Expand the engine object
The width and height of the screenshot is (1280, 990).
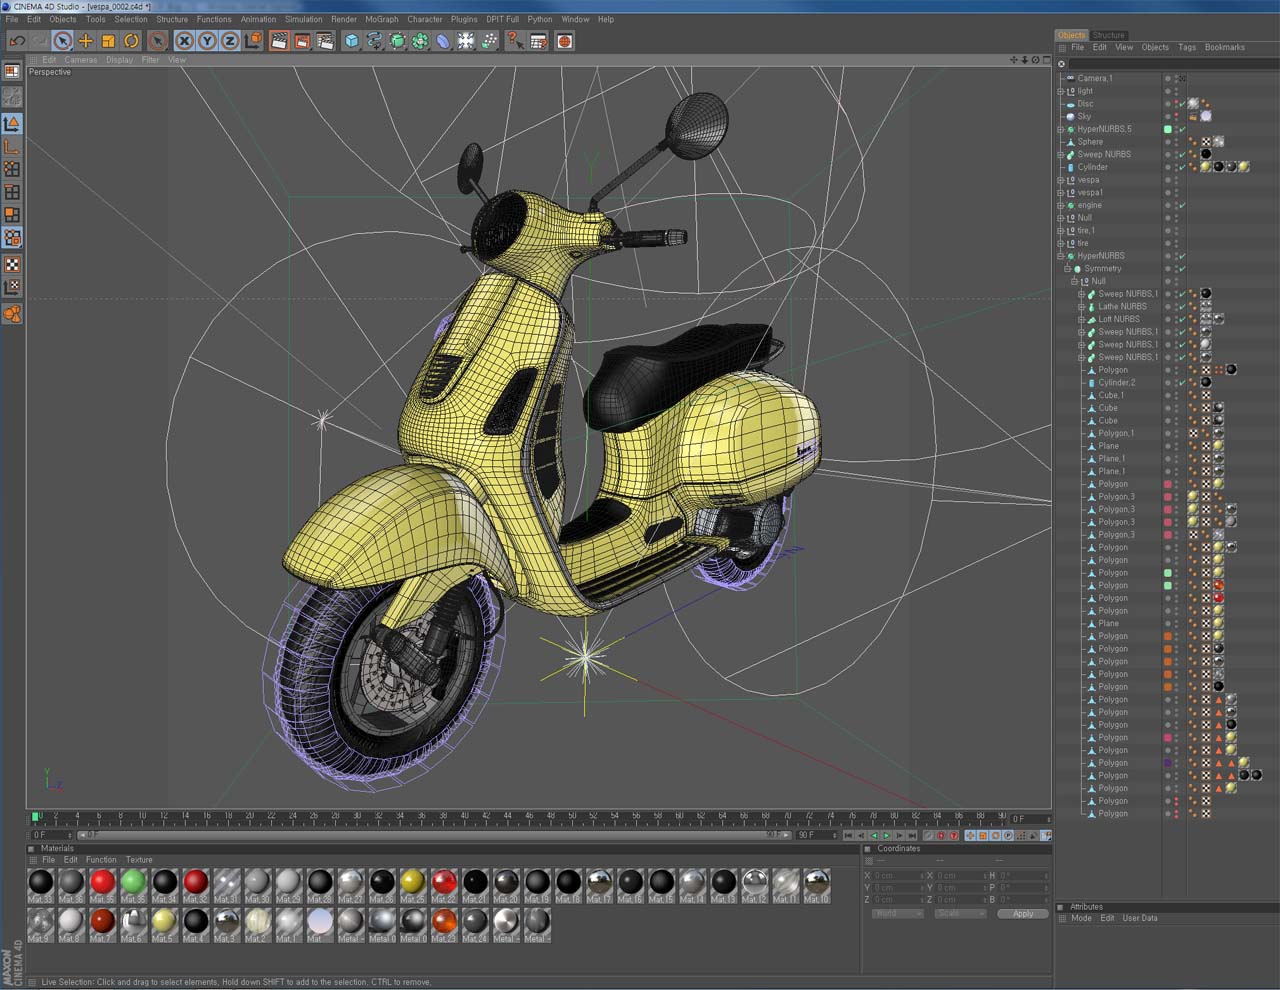[x=1061, y=205]
